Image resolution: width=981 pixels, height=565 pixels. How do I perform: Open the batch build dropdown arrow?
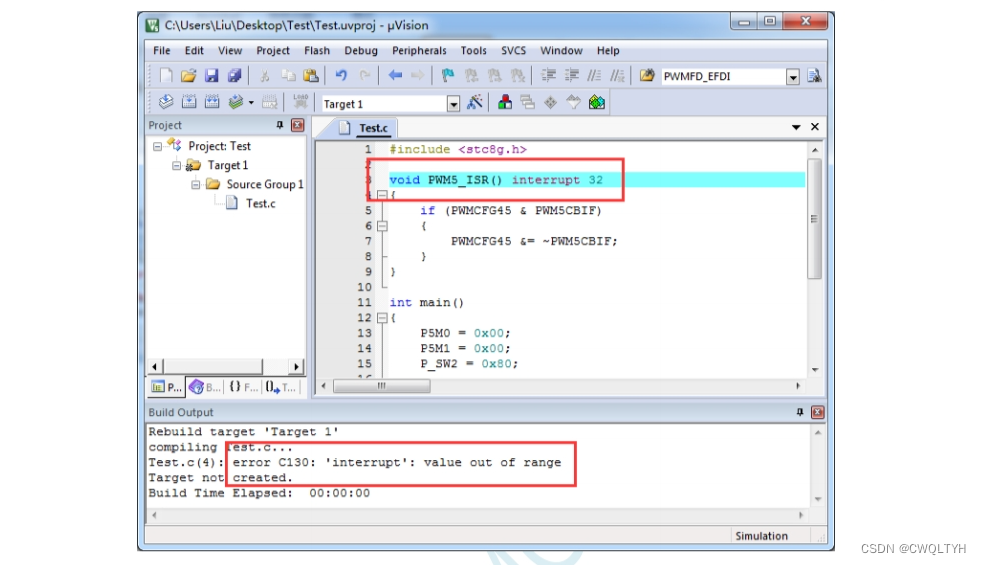click(x=251, y=103)
